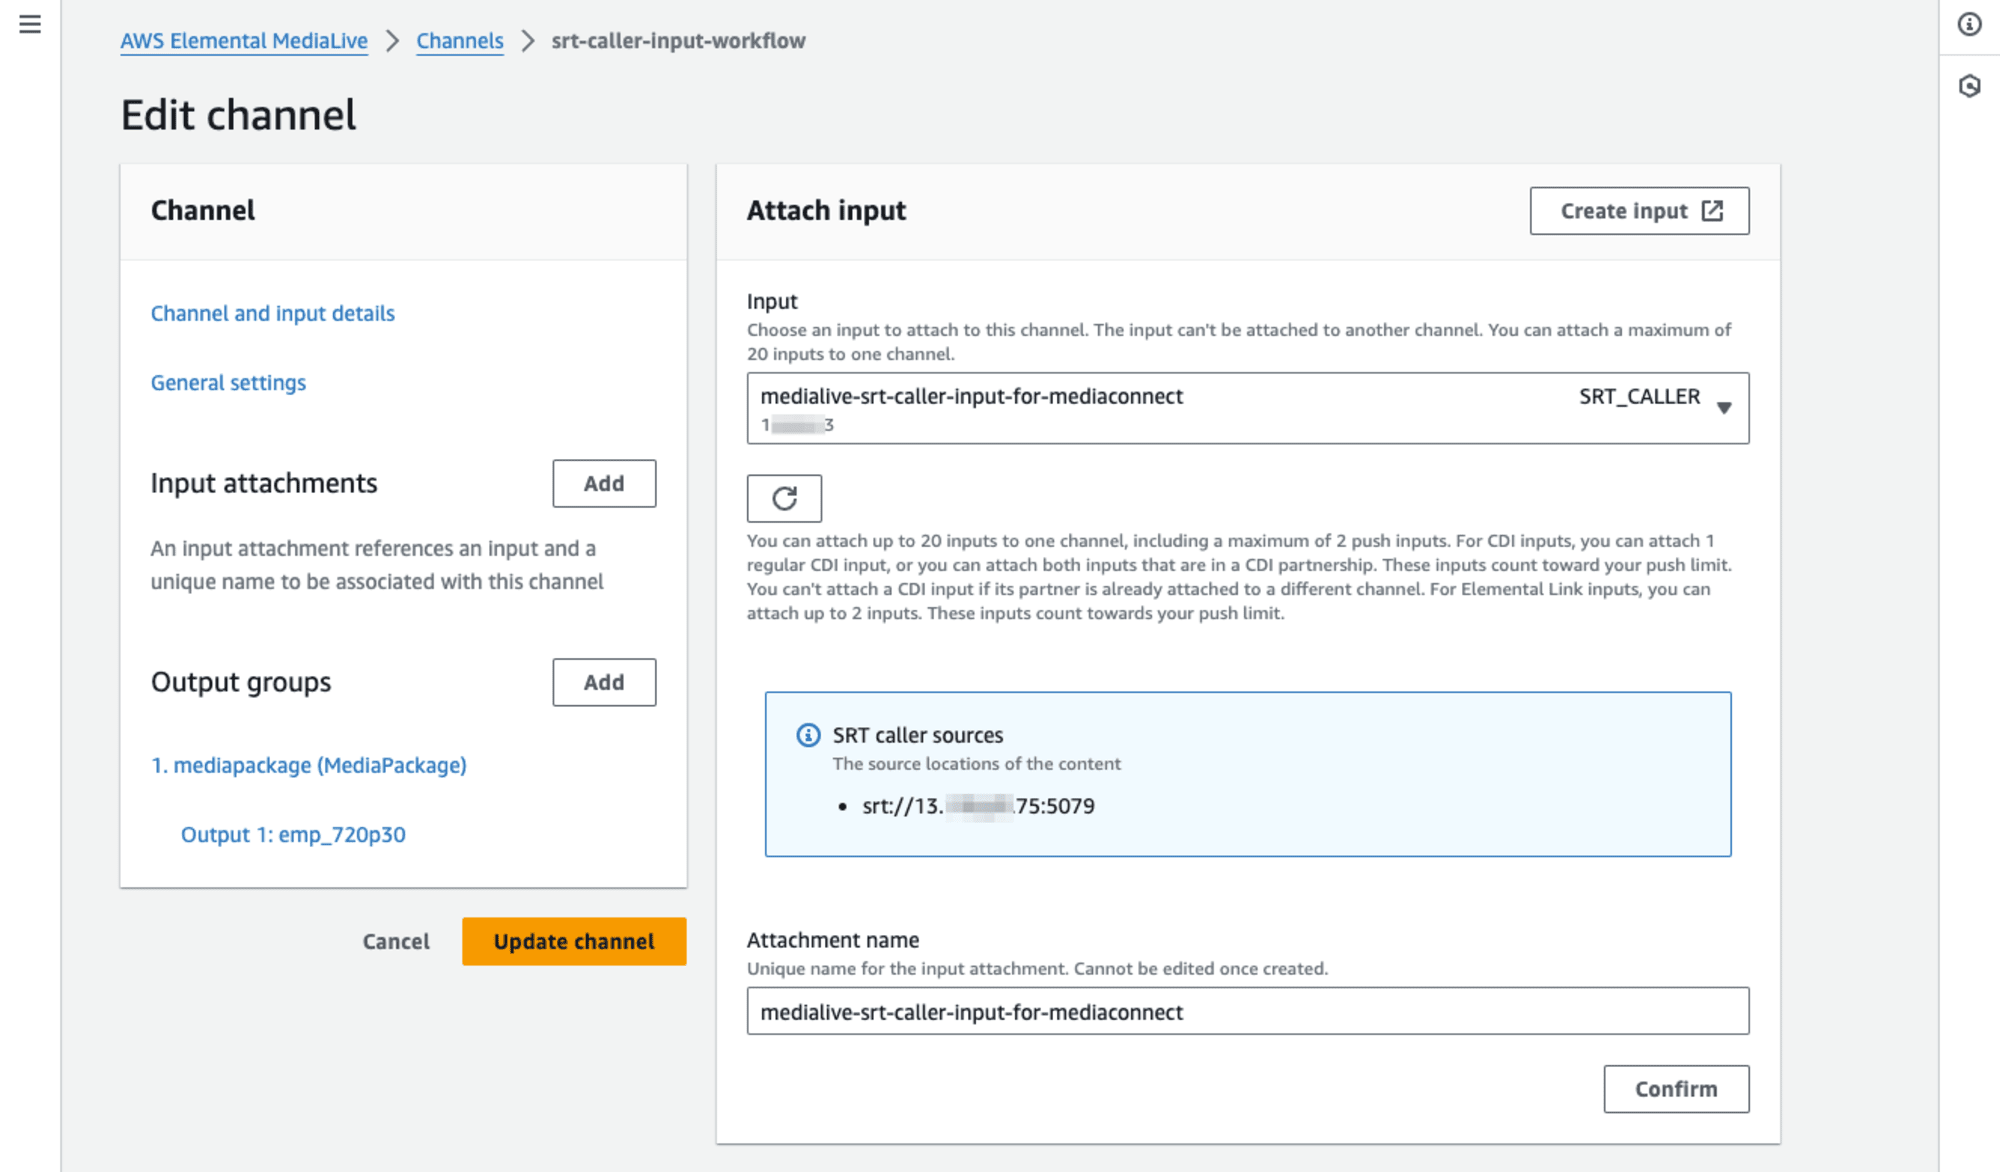Click the SRT caller sources title
The image size is (2000, 1172).
[917, 735]
